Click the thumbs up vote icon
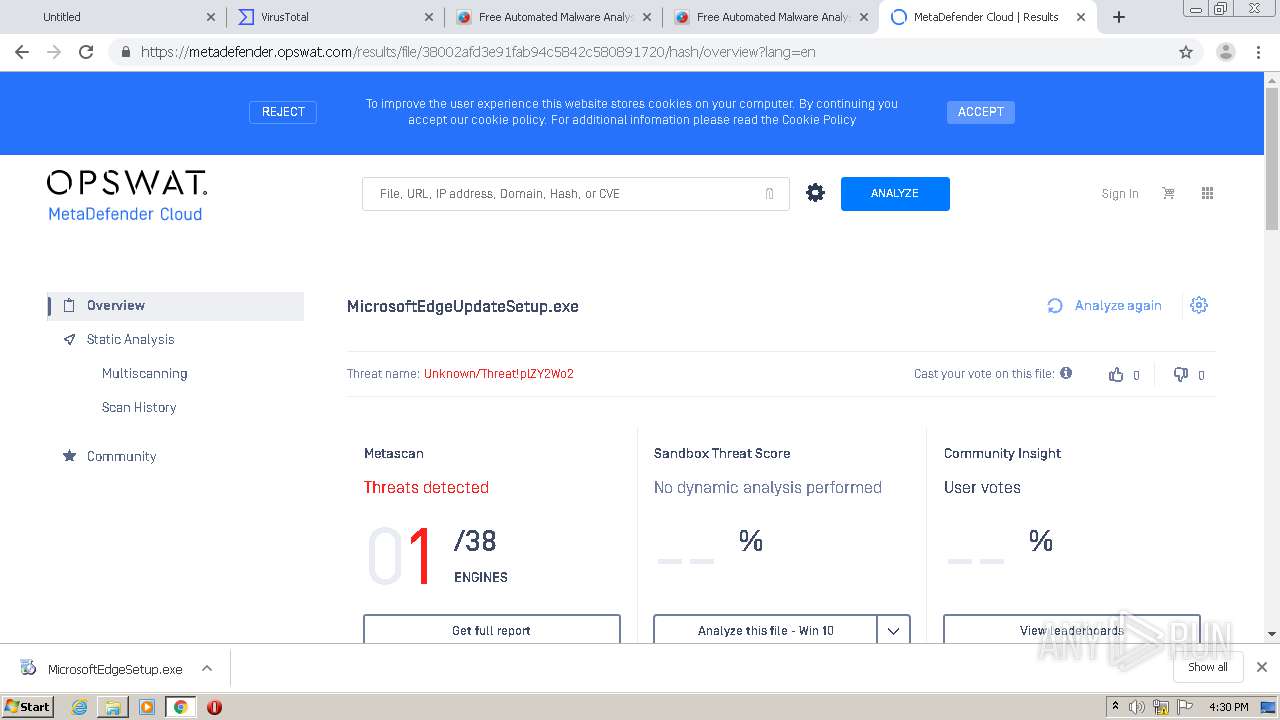The height and width of the screenshot is (720, 1280). pyautogui.click(x=1116, y=374)
